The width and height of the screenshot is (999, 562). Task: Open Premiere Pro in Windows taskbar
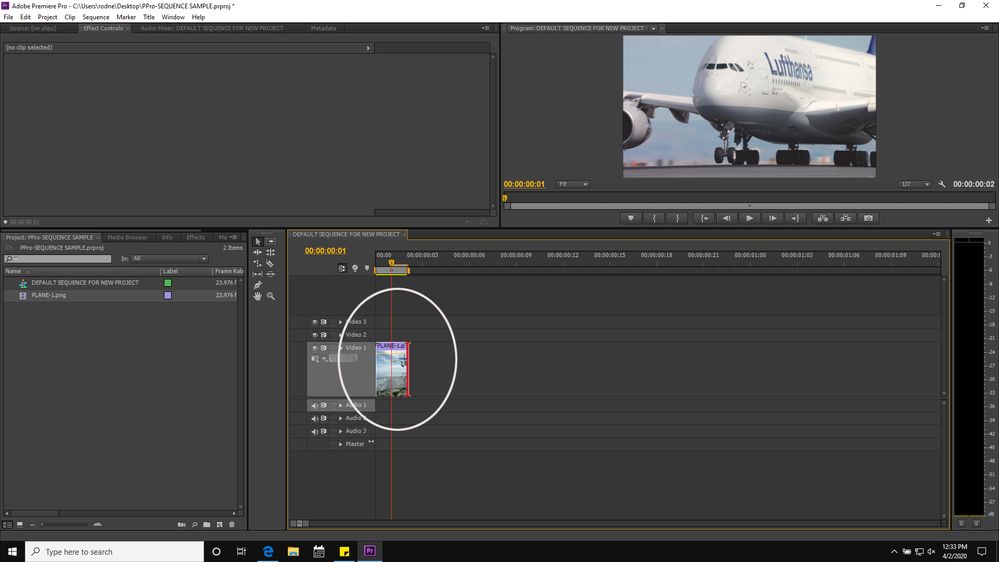point(370,551)
